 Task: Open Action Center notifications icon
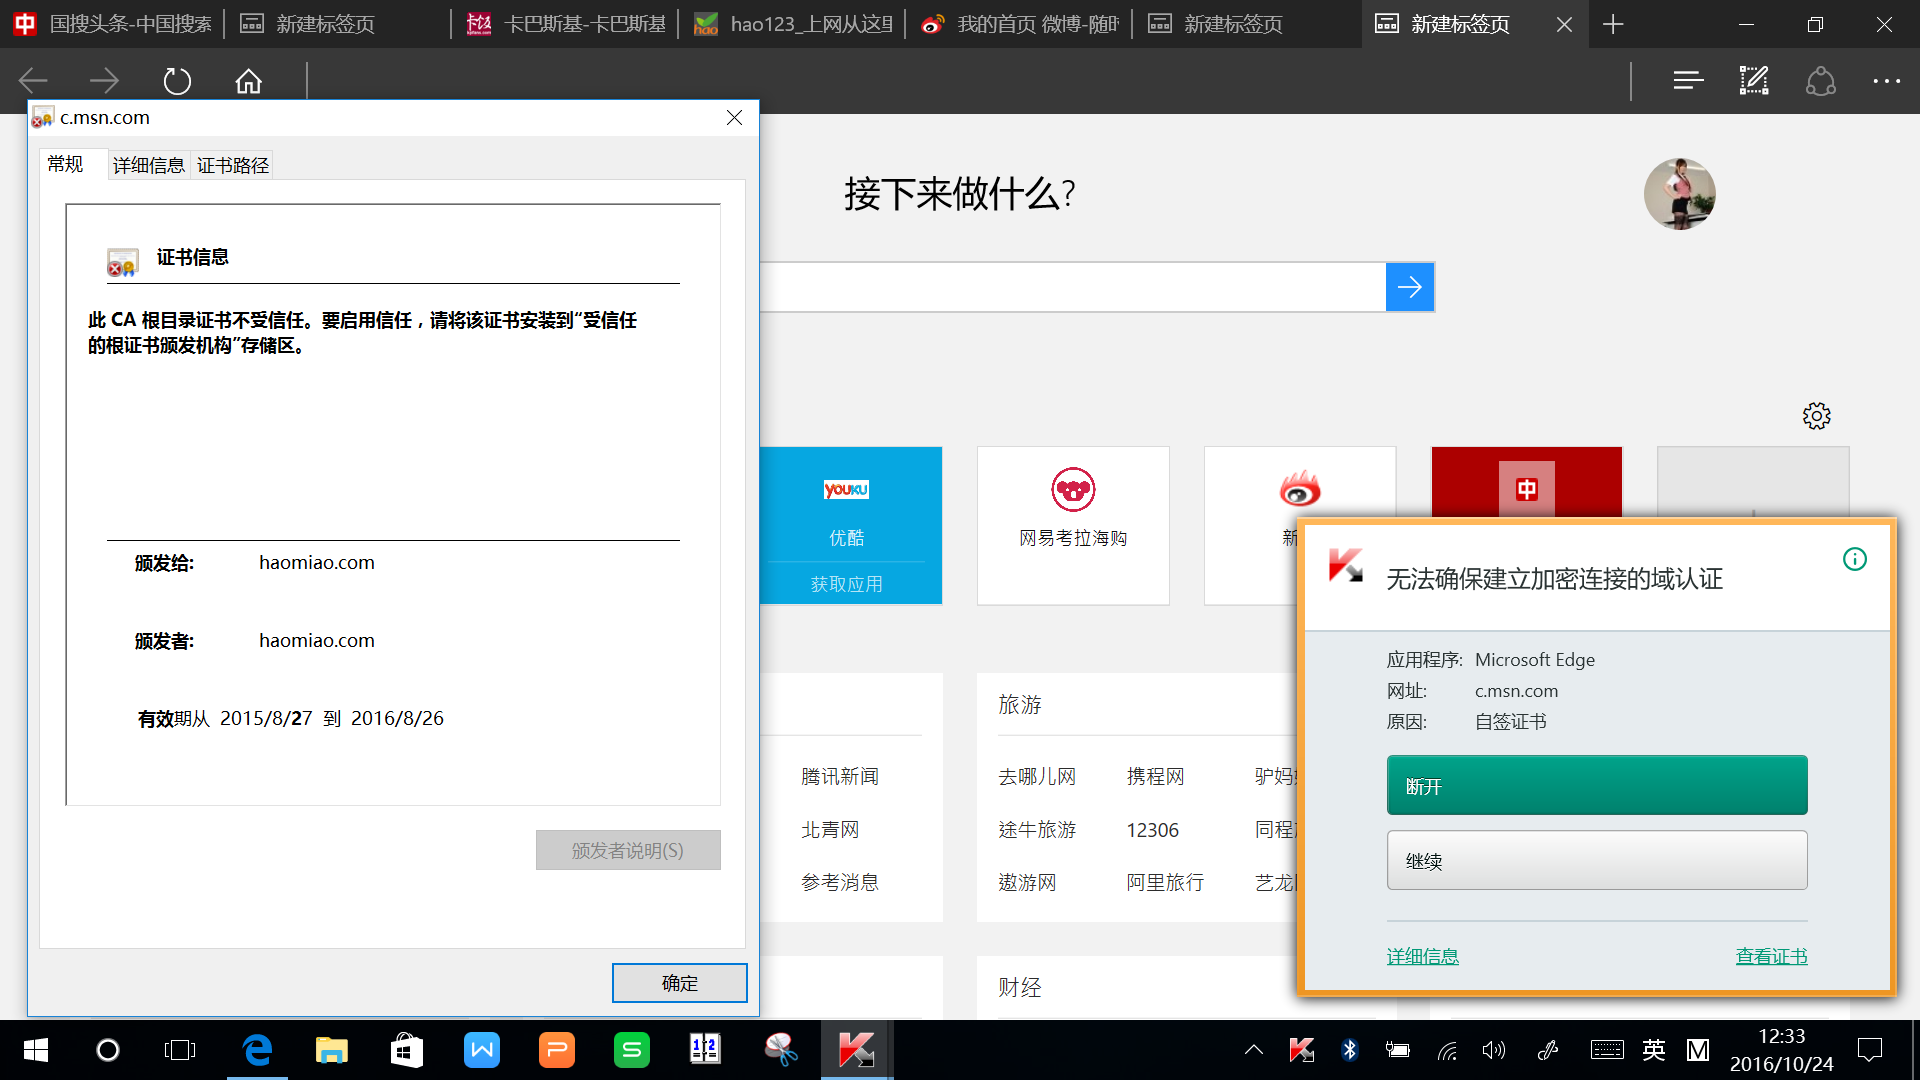pos(1870,1050)
